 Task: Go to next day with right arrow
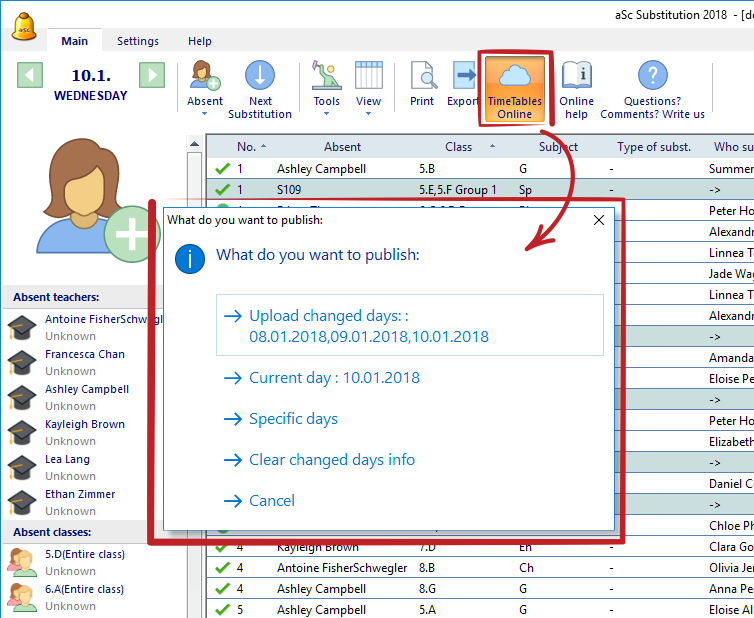tap(152, 75)
